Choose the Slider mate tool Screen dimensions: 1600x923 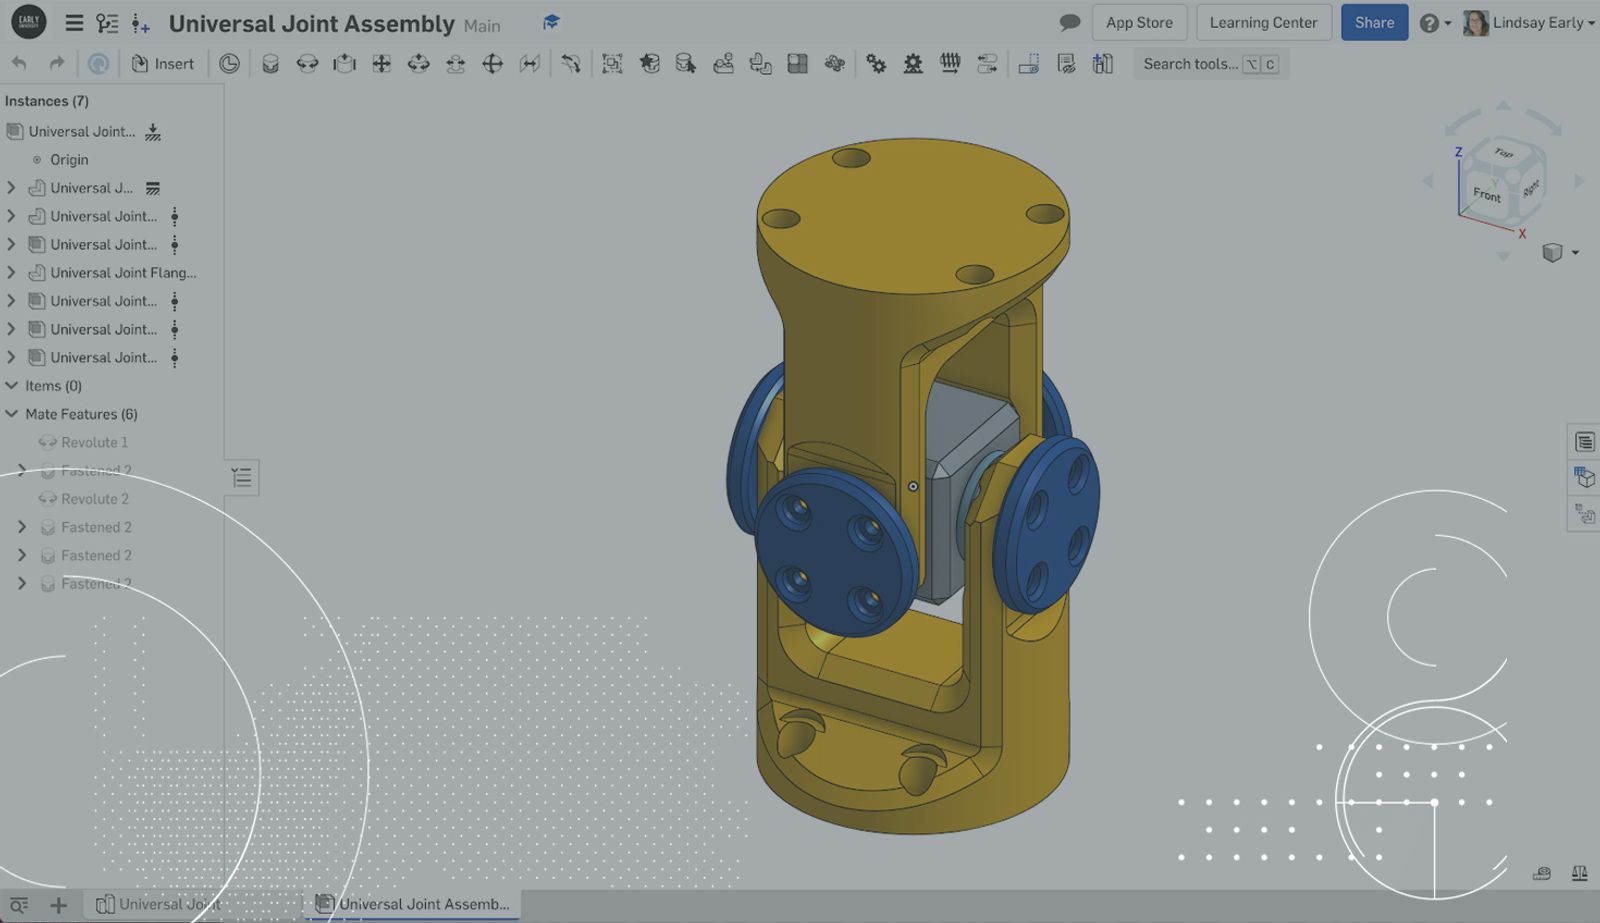(x=344, y=64)
